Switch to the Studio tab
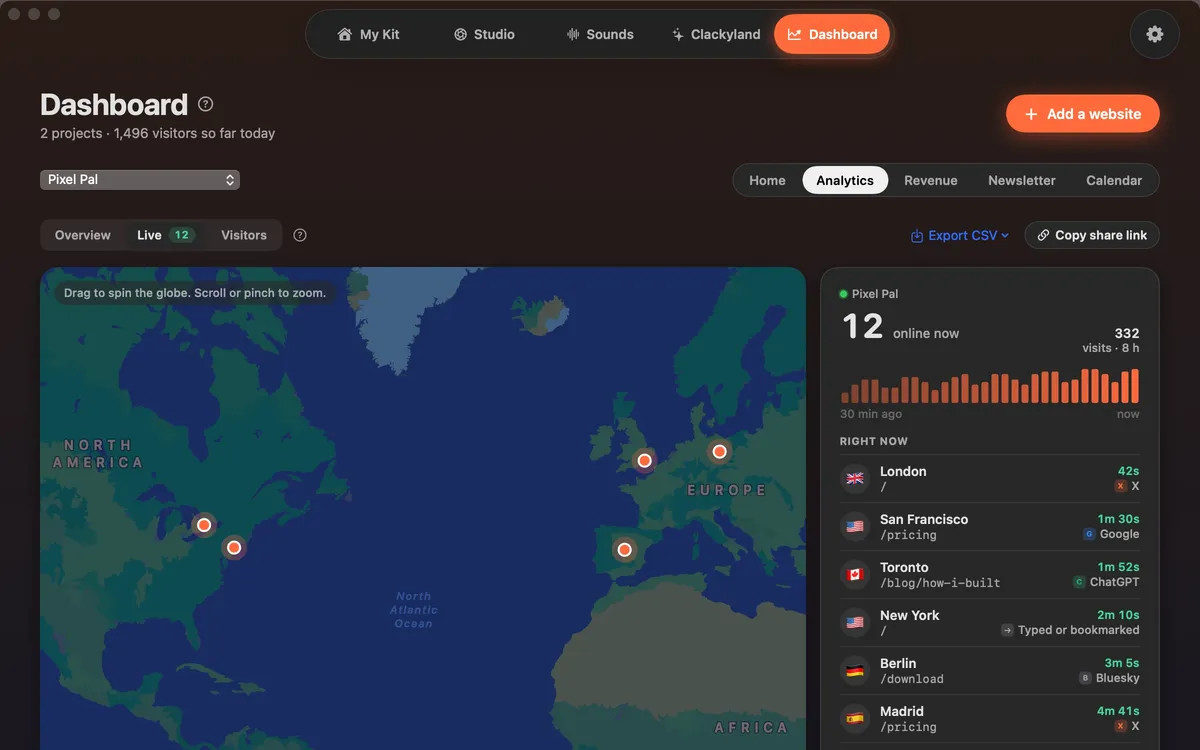Screen dimensions: 1200x750 tap(484, 34)
